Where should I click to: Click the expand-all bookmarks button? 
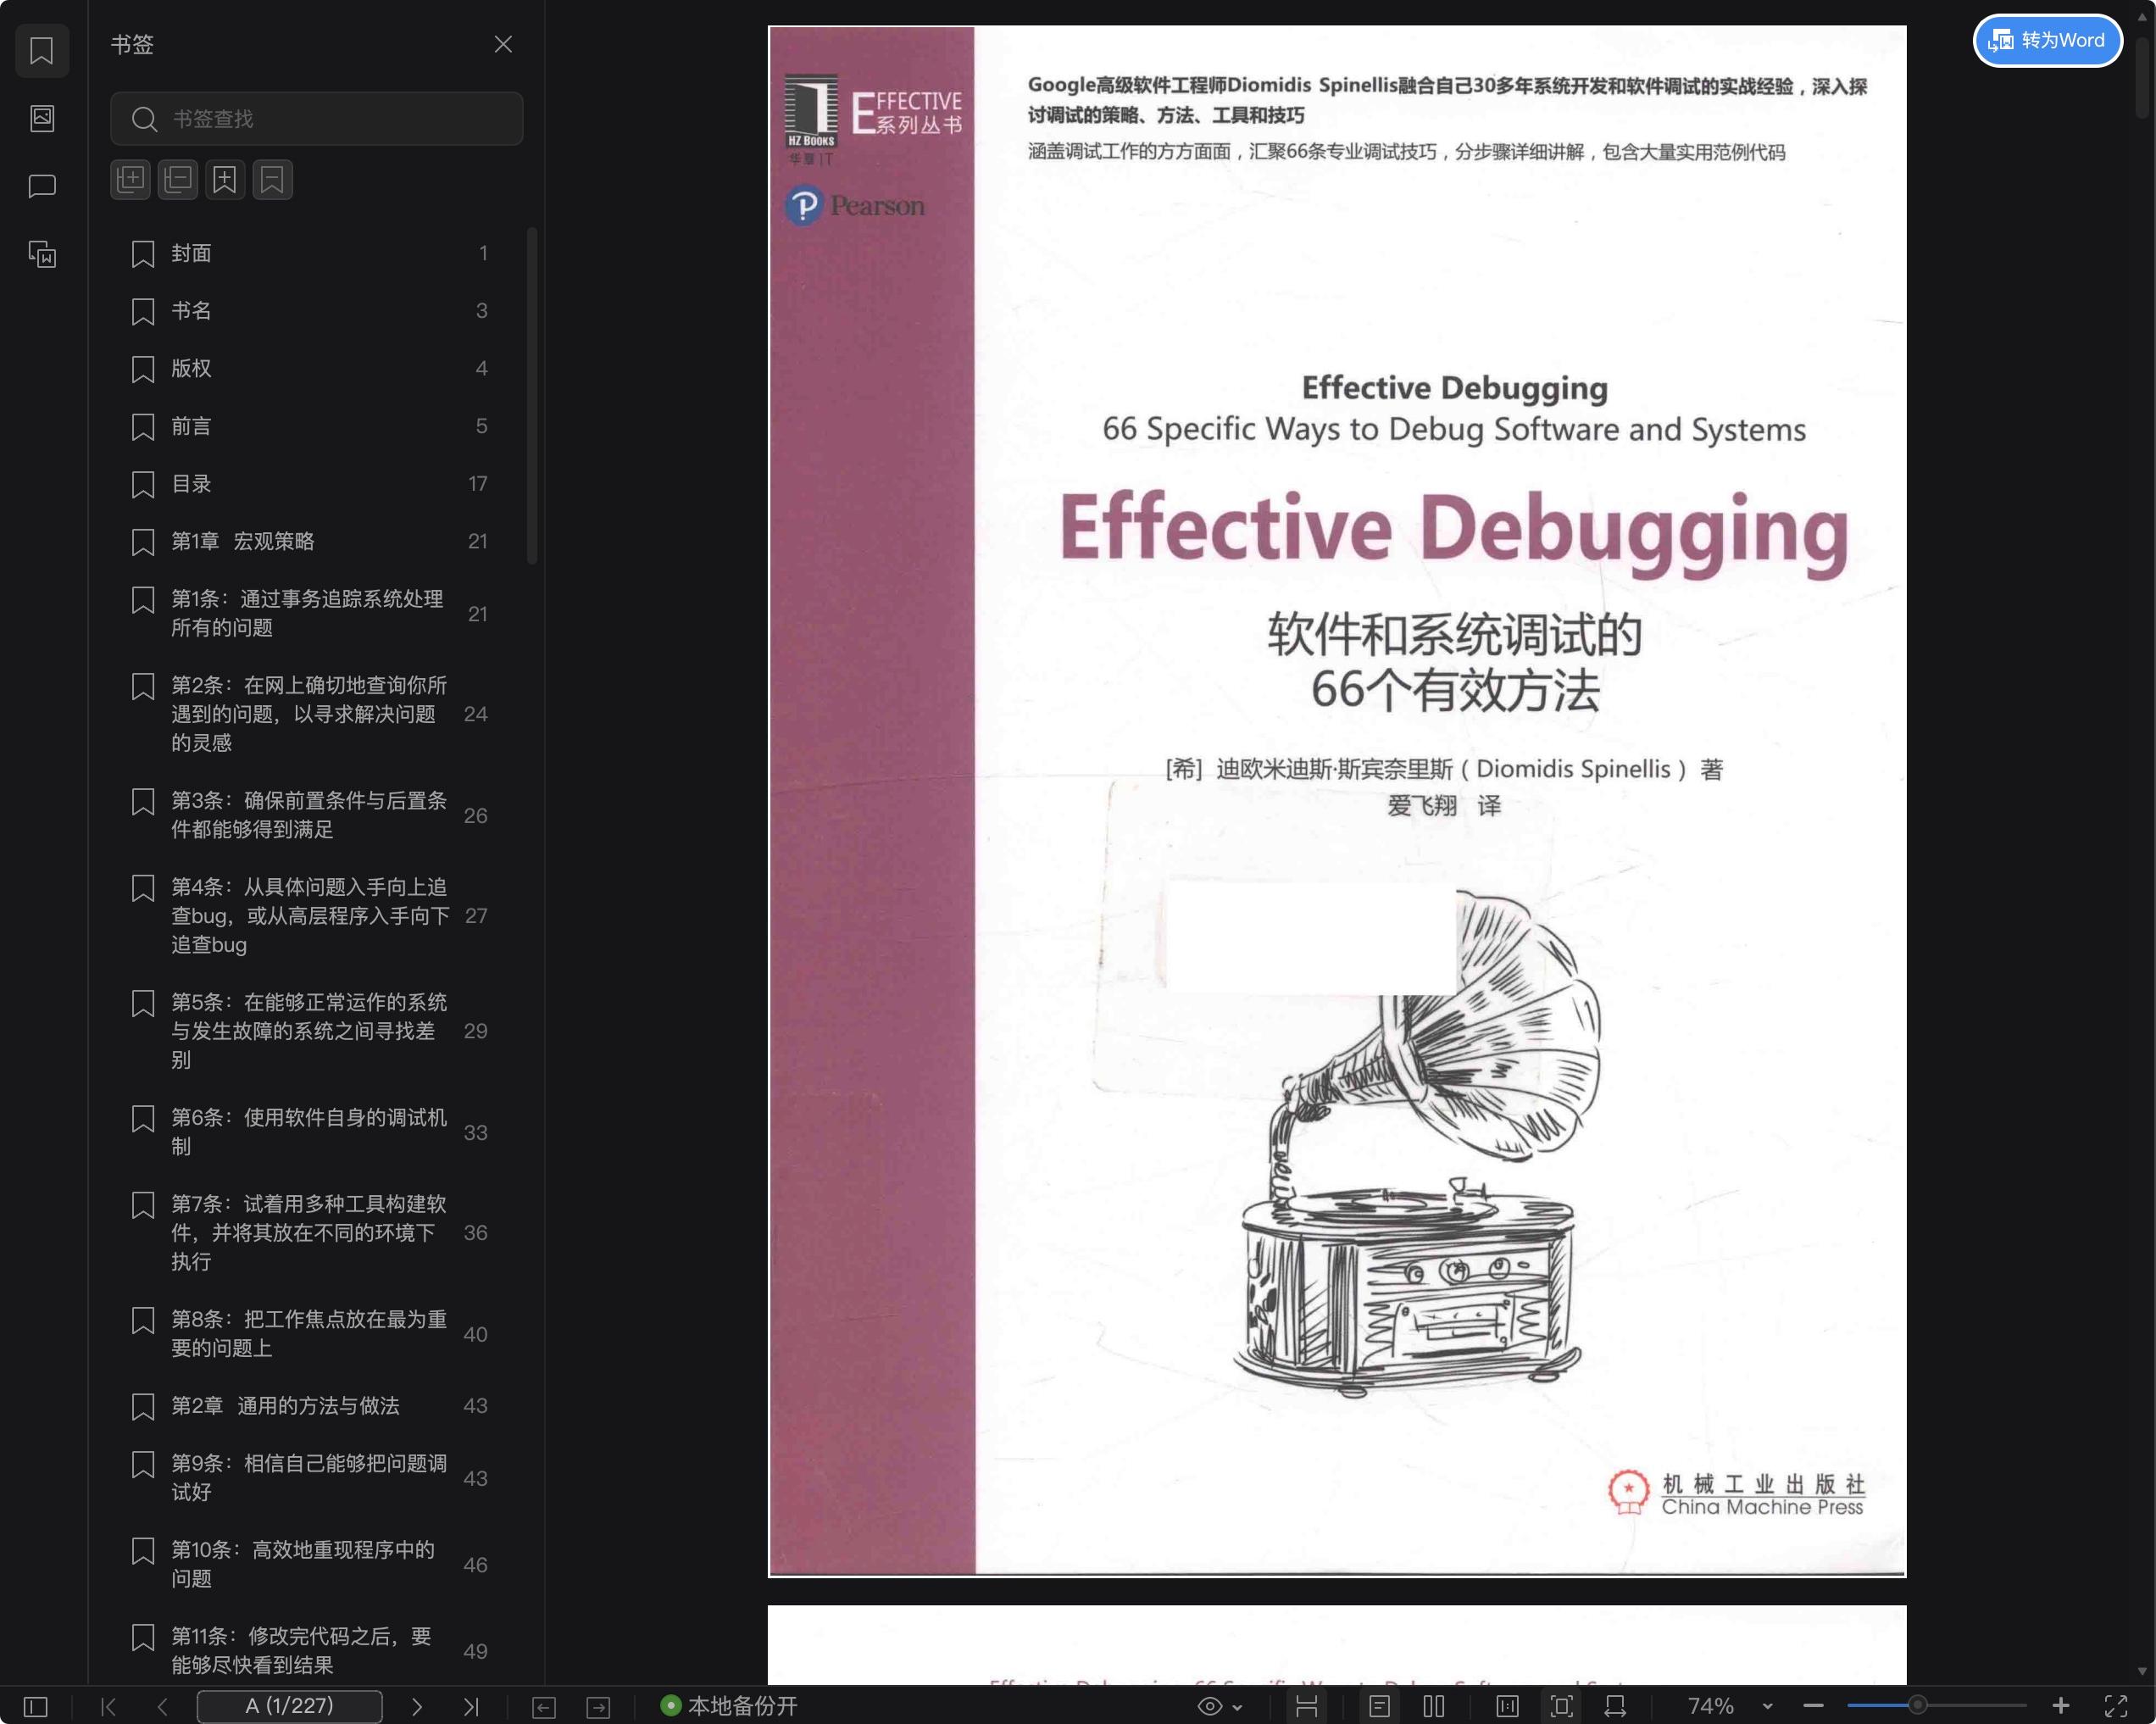(130, 180)
